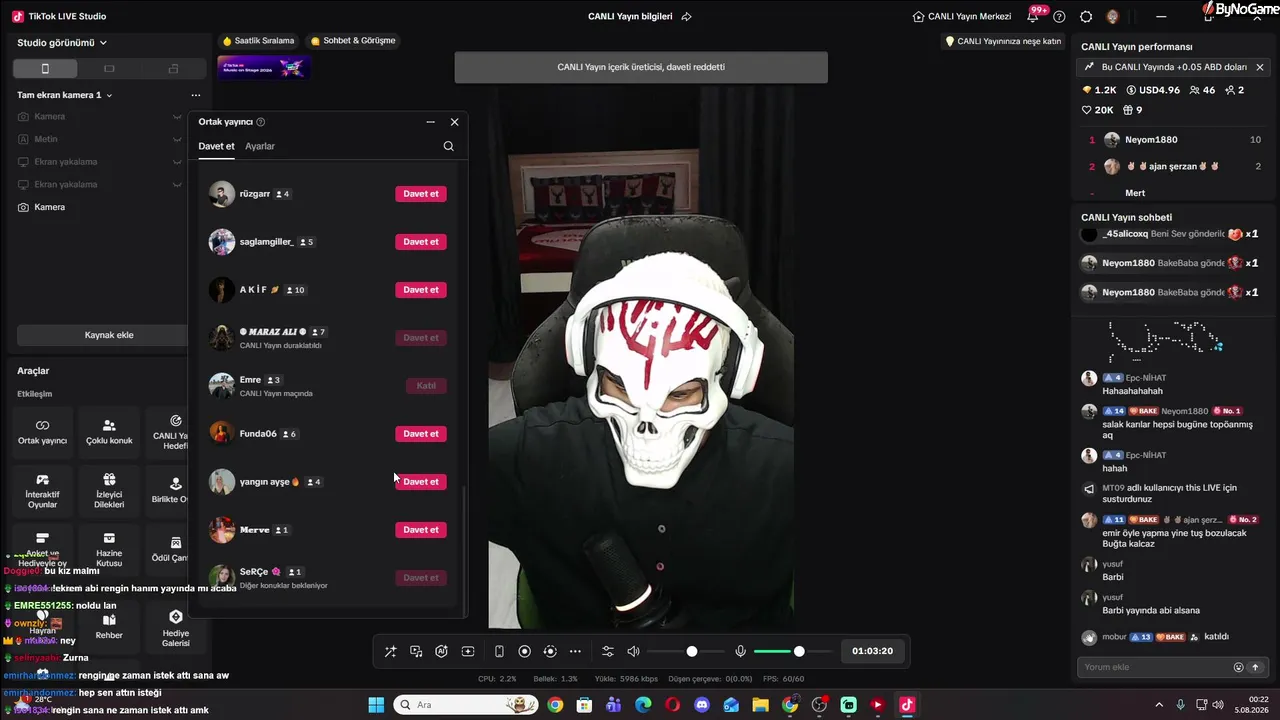Click the magic wand effects icon
This screenshot has height=720, width=1280.
pyautogui.click(x=390, y=651)
